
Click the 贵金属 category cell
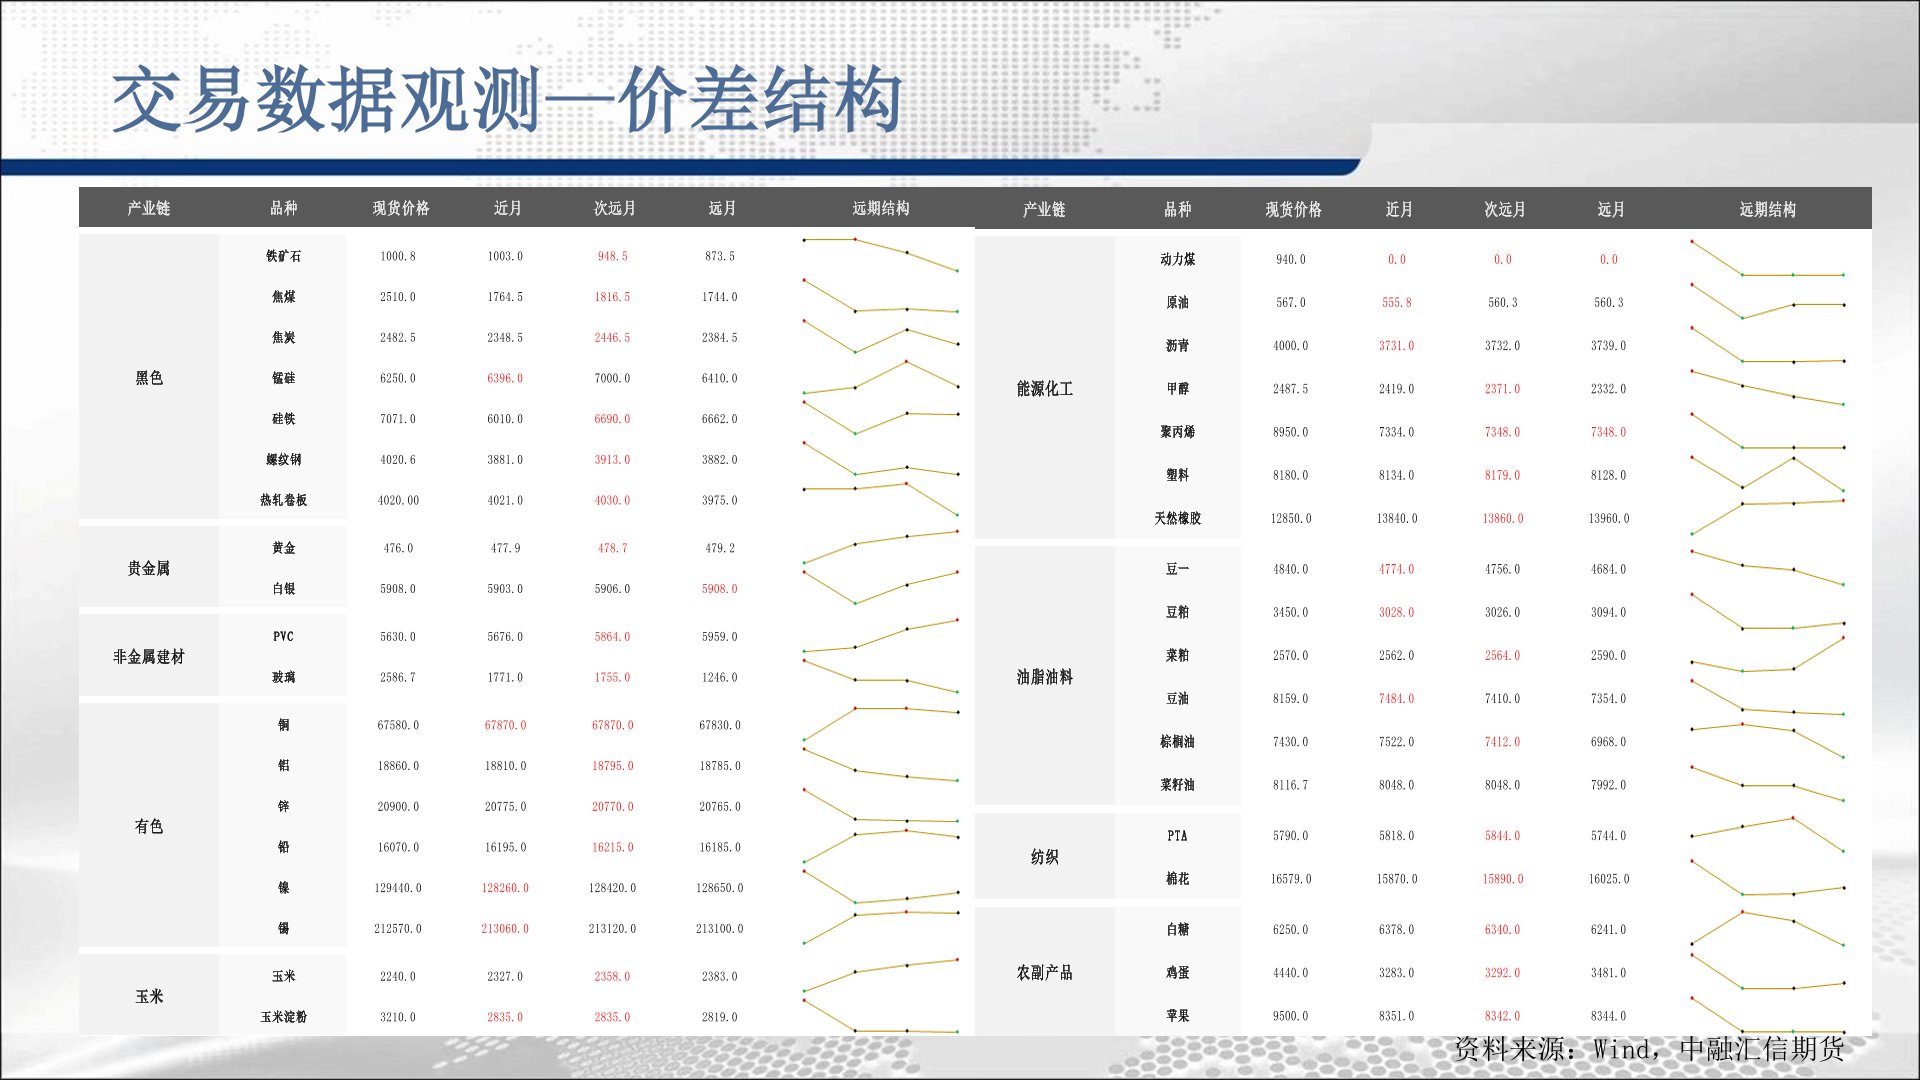(149, 568)
